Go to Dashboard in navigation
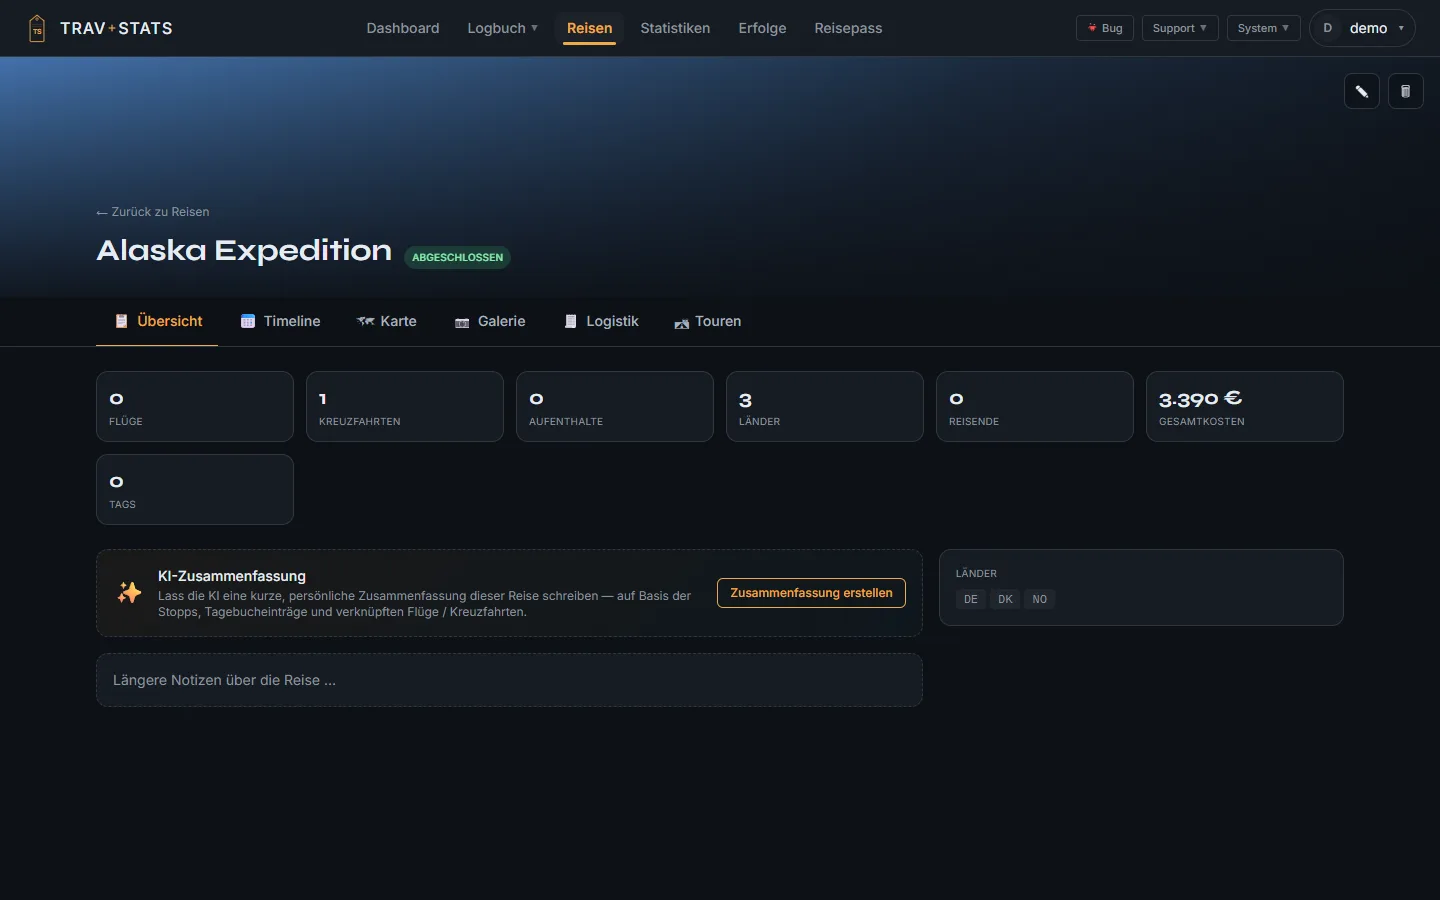 tap(403, 28)
